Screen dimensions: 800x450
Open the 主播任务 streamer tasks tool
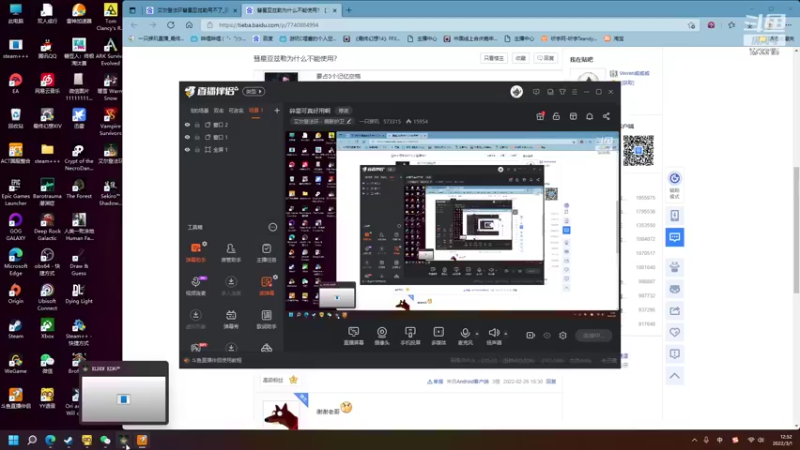[x=266, y=253]
